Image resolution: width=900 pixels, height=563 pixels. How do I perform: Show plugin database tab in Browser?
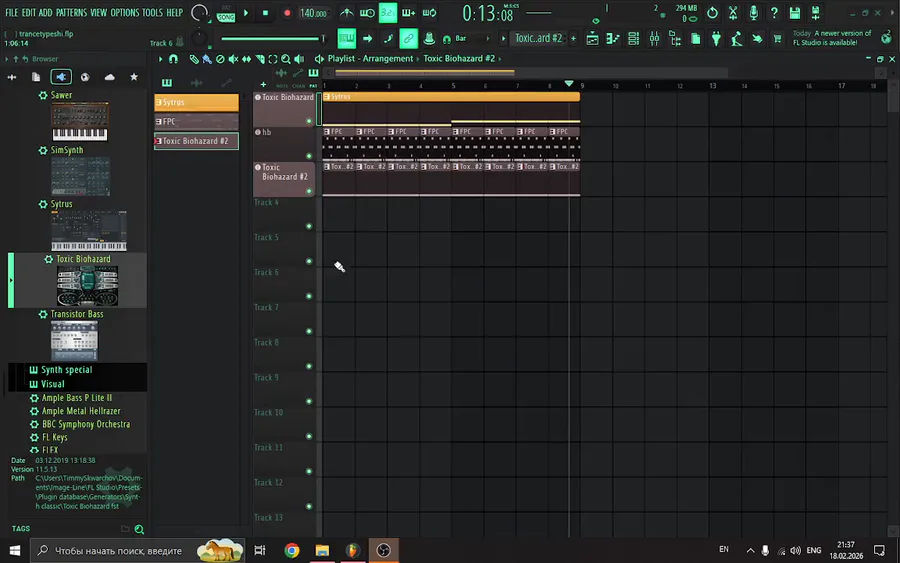(61, 77)
